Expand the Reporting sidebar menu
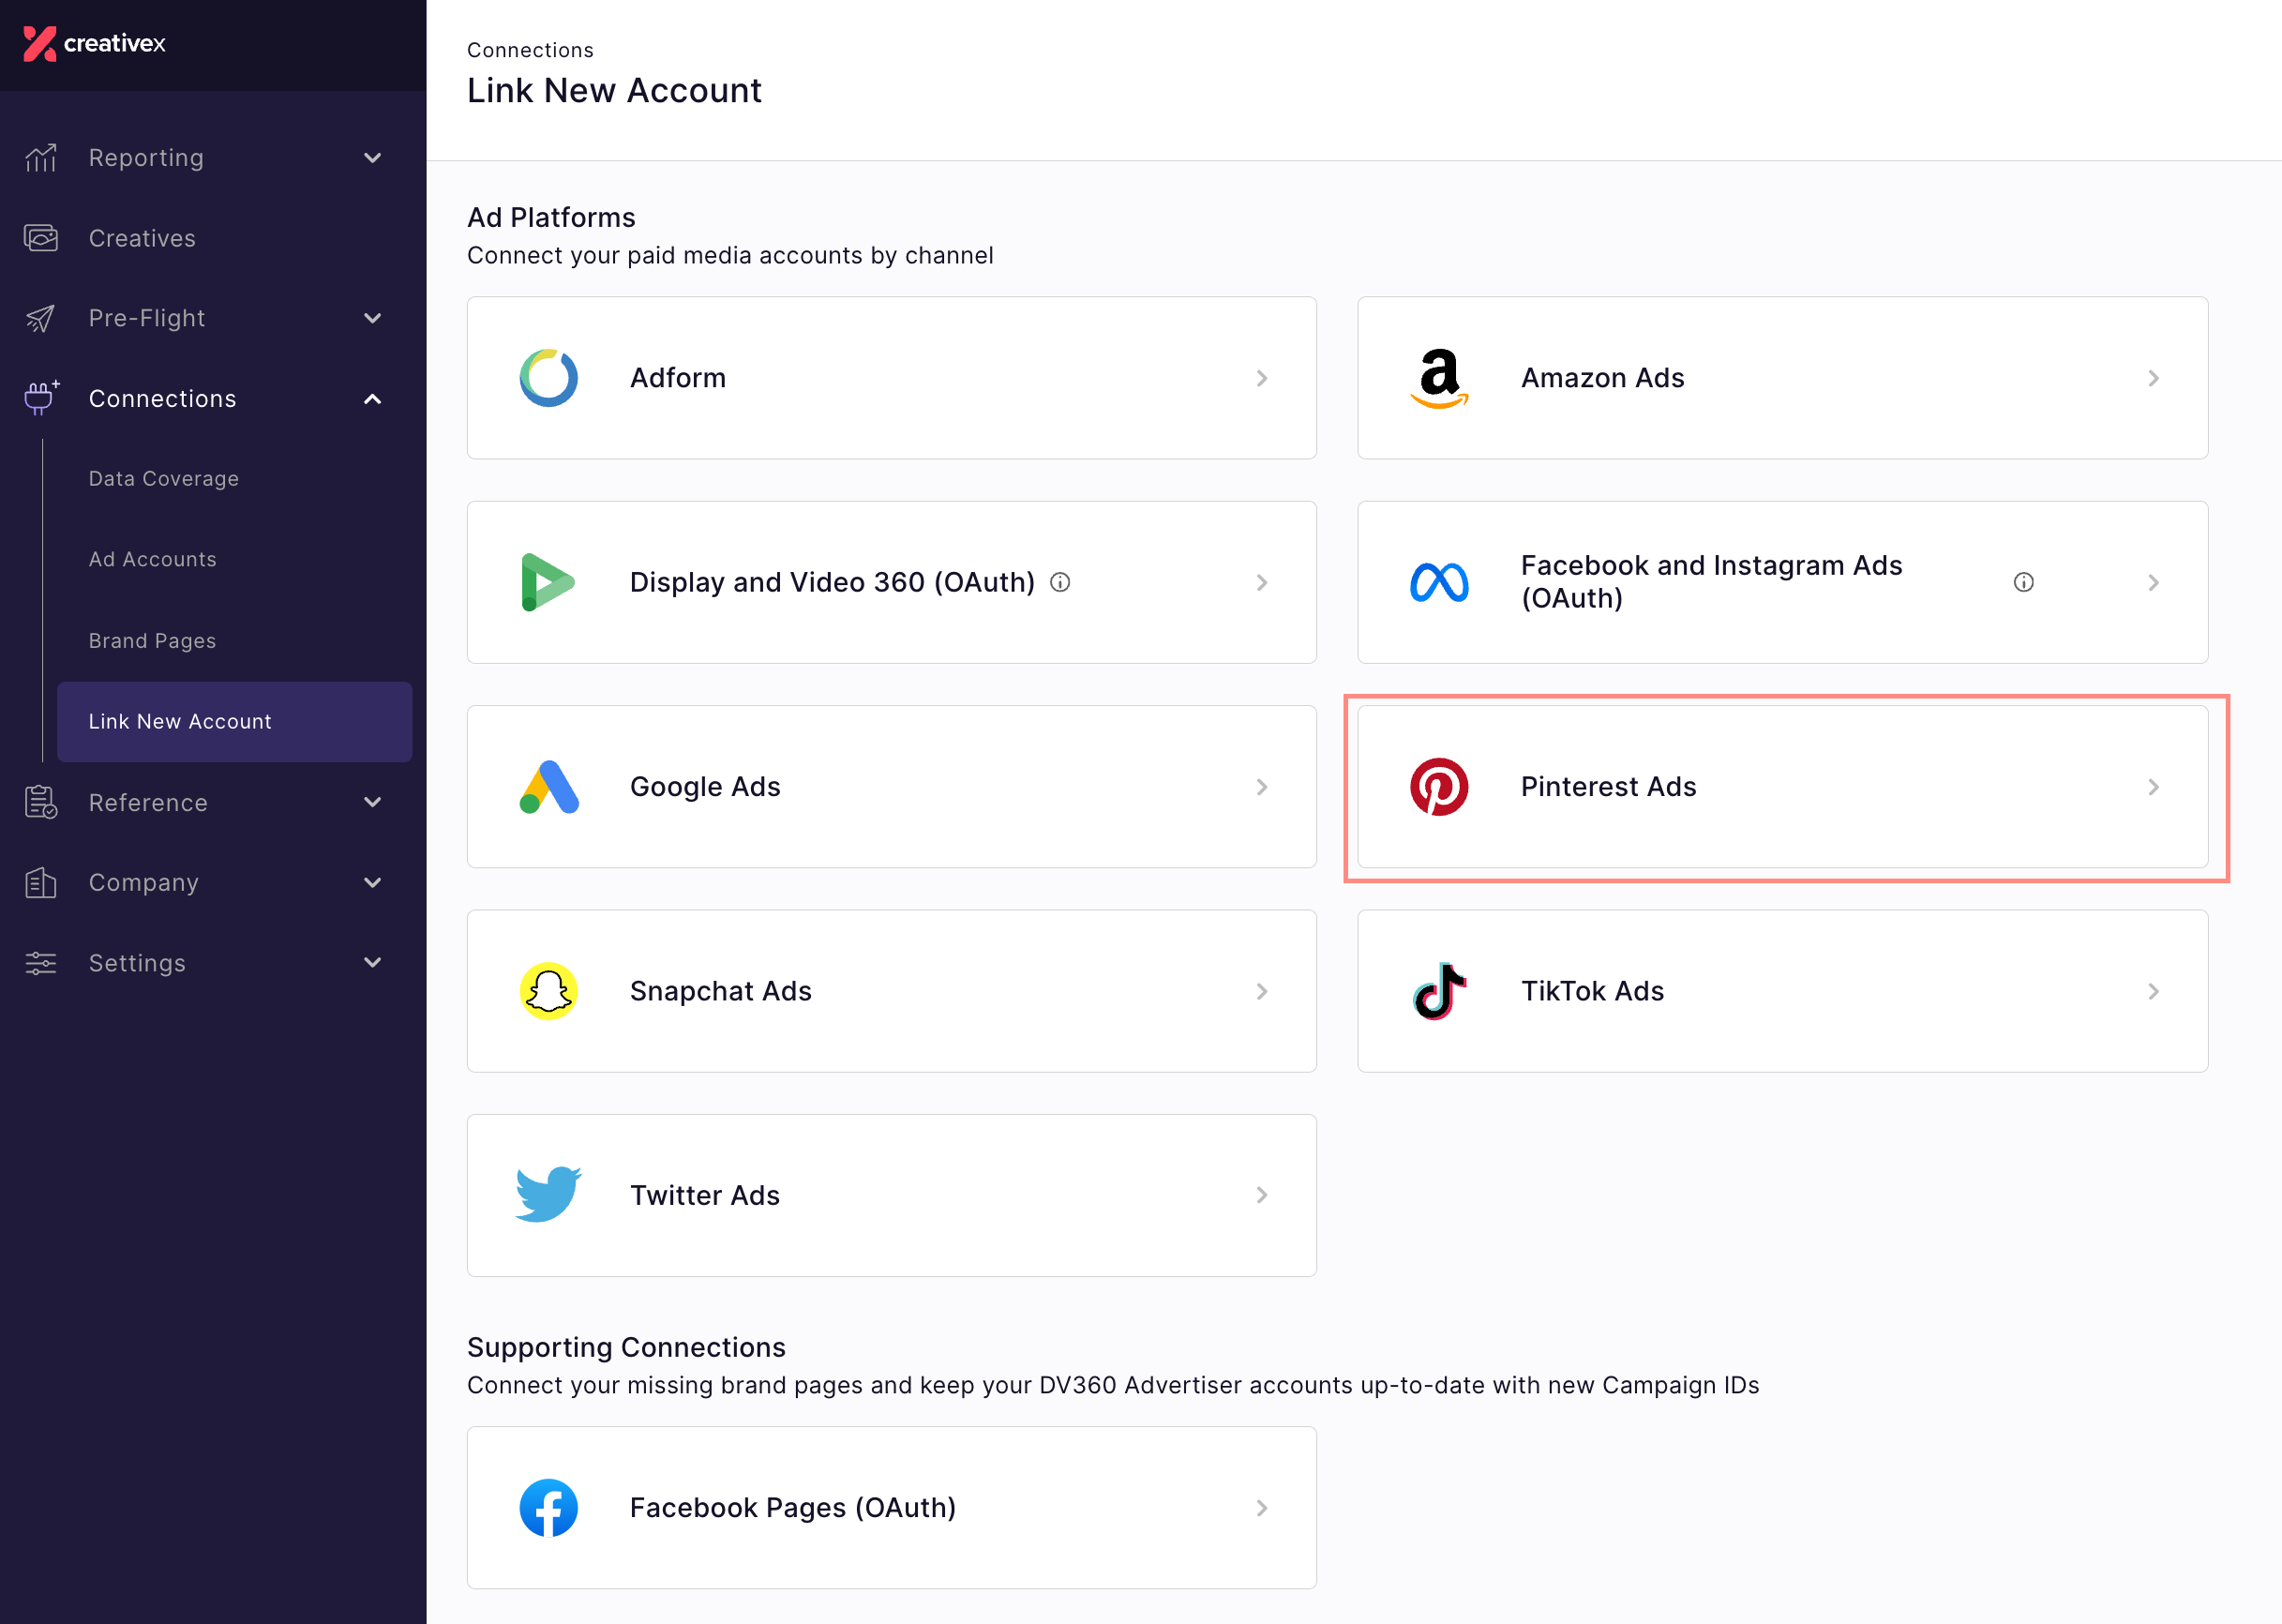Screen dimensions: 2282x1624 click(372, 158)
